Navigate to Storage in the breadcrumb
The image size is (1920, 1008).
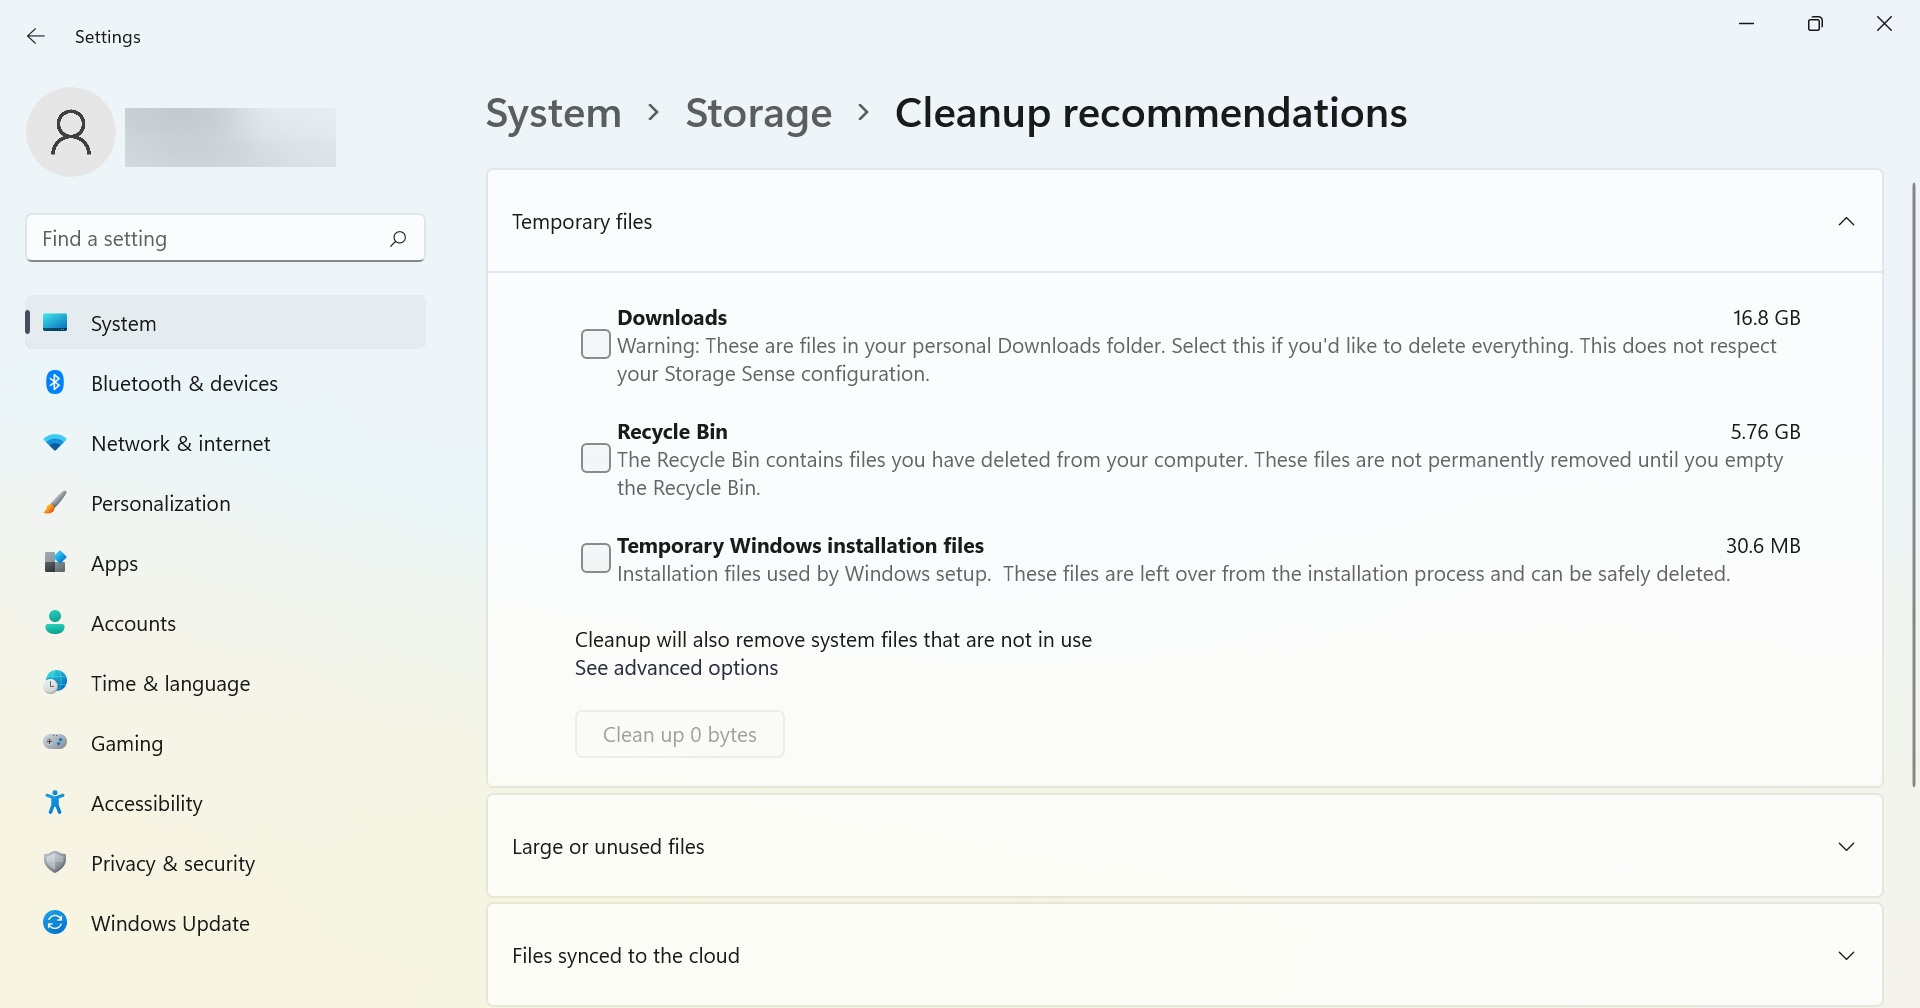758,113
